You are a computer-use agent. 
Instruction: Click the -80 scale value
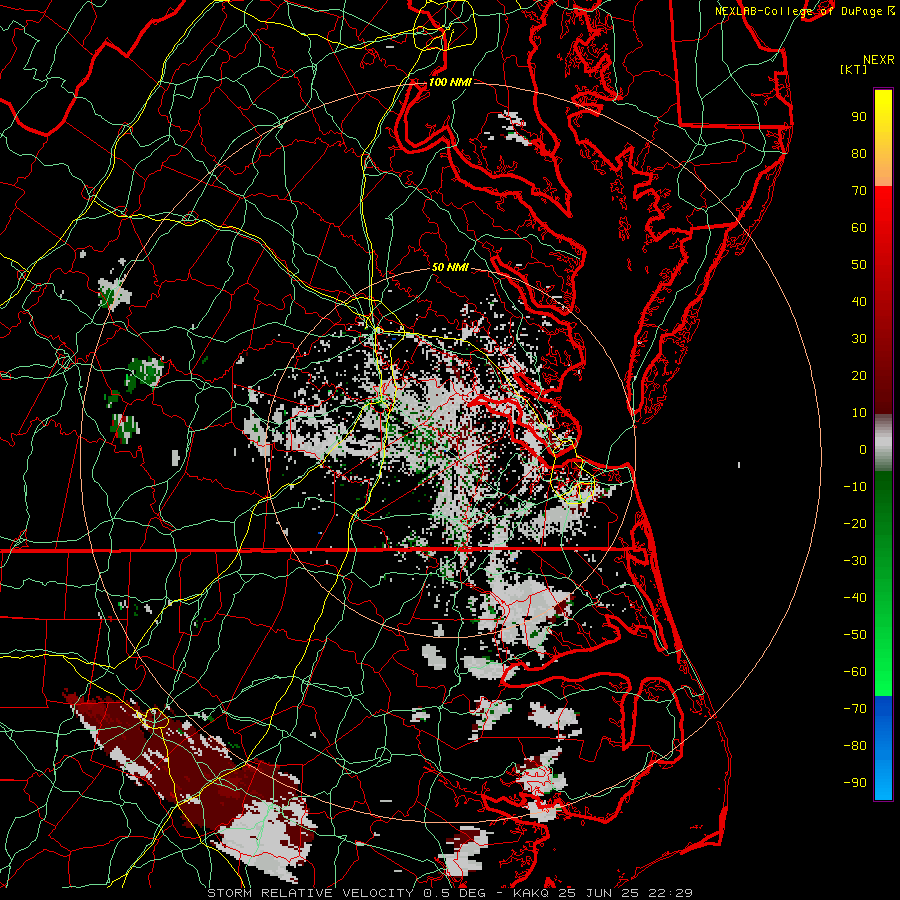point(855,746)
